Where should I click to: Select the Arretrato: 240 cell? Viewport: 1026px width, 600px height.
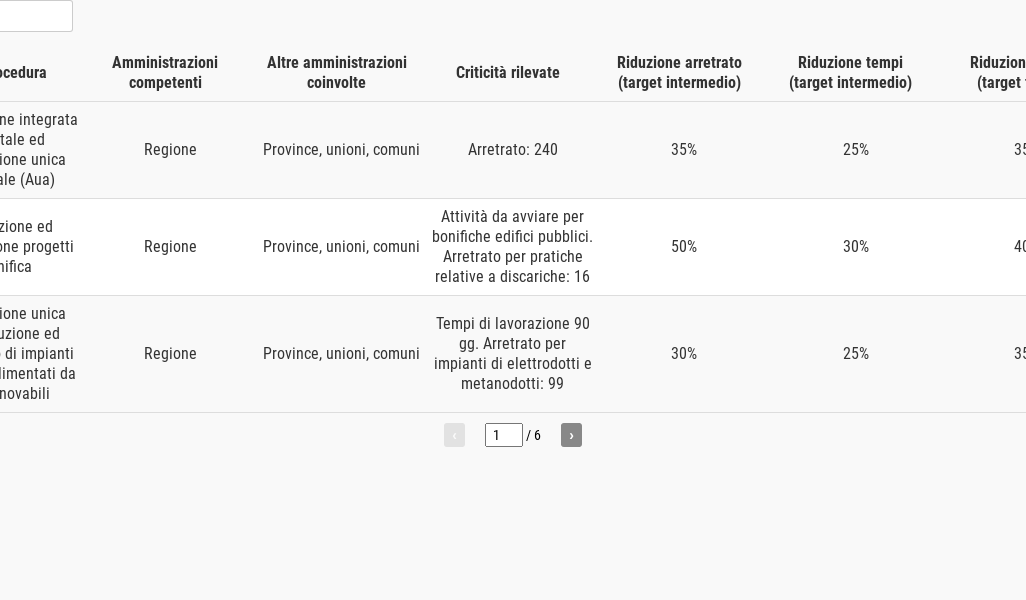[x=512, y=150]
